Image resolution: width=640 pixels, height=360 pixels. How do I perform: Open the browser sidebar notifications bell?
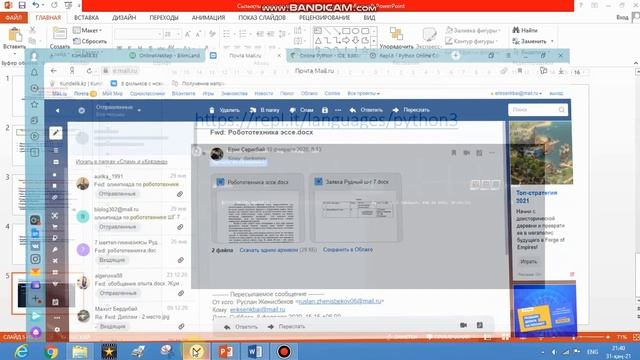(35, 72)
